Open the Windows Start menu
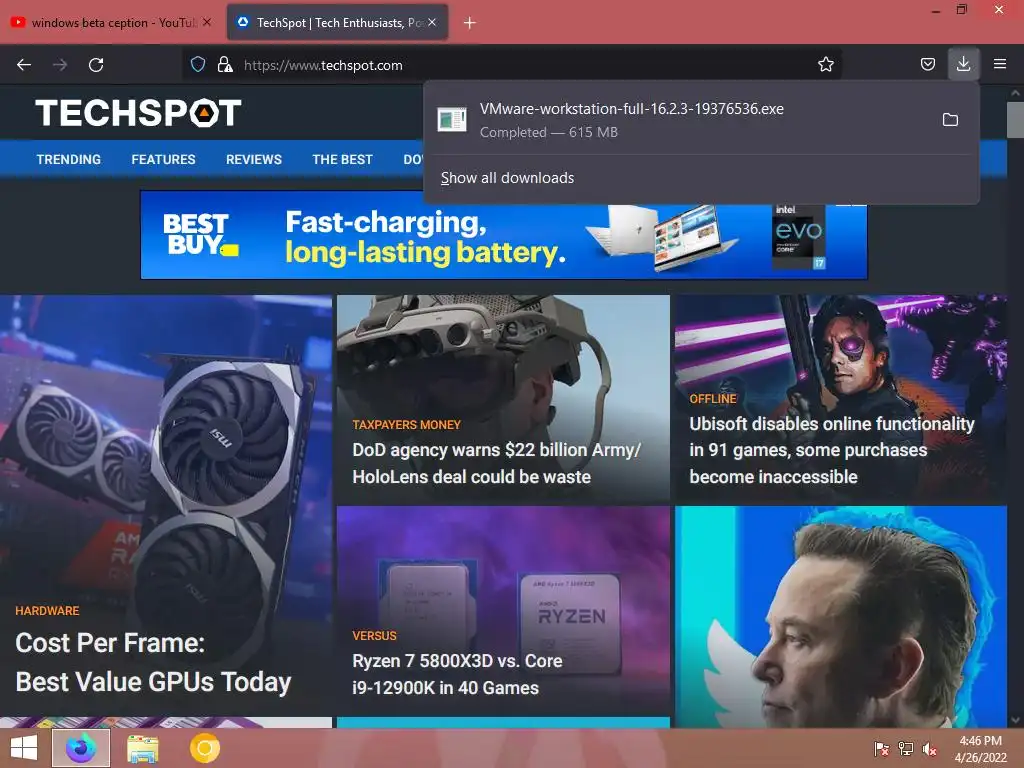This screenshot has width=1024, height=768. (x=24, y=748)
